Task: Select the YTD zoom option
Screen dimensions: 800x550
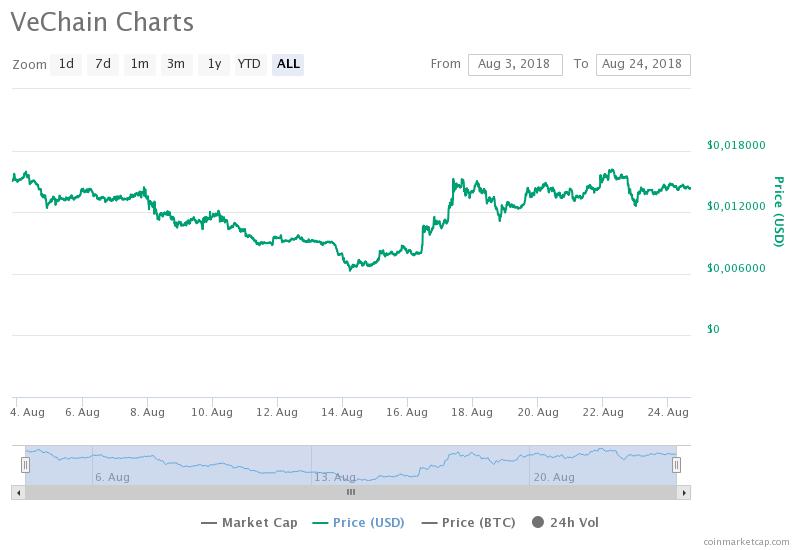Action: coord(249,64)
